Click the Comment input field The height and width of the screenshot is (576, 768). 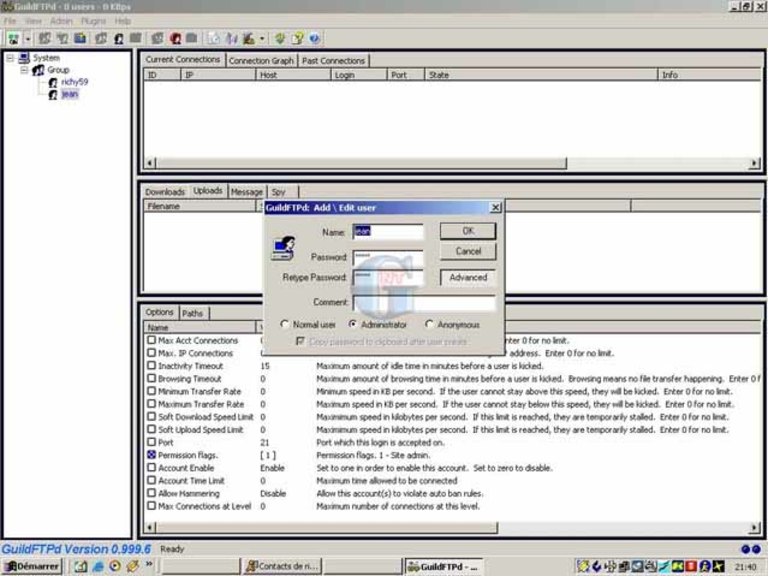click(424, 302)
